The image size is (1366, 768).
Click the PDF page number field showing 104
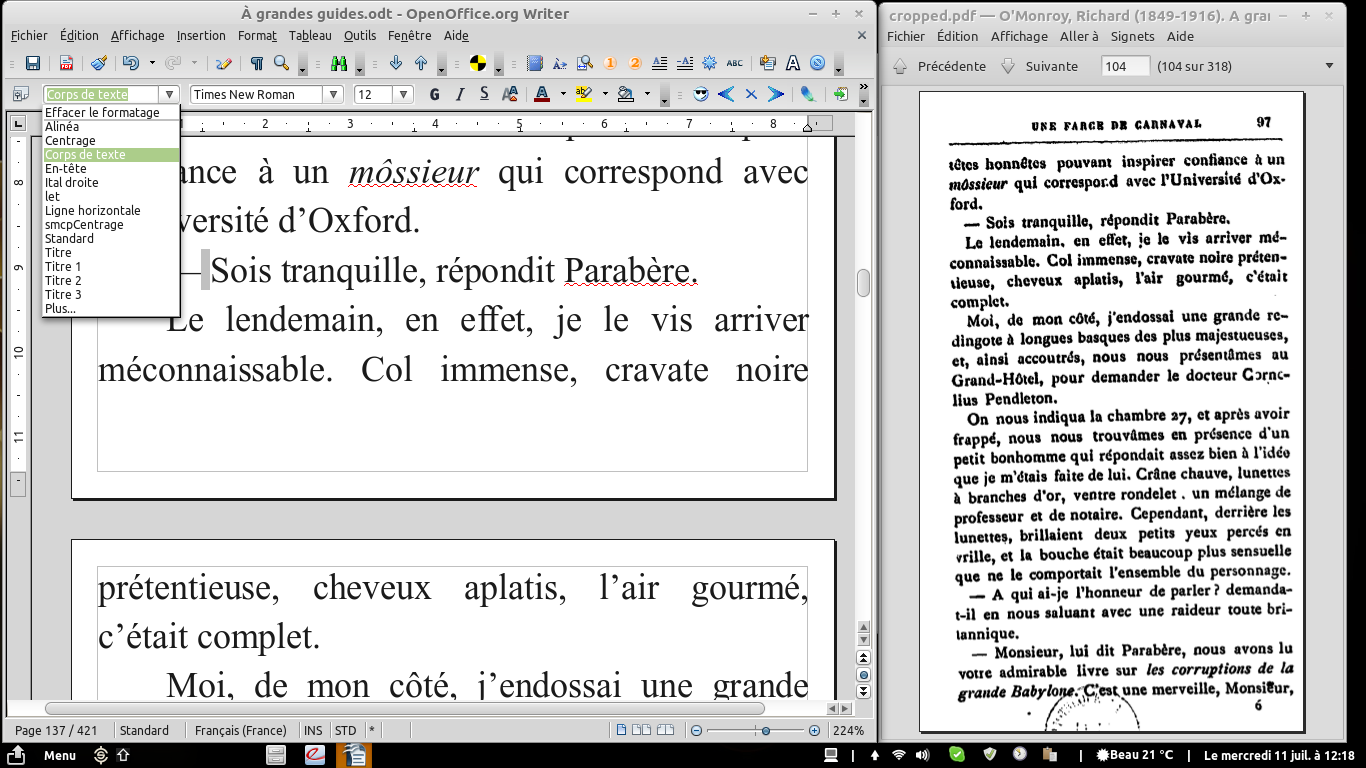pyautogui.click(x=1125, y=66)
